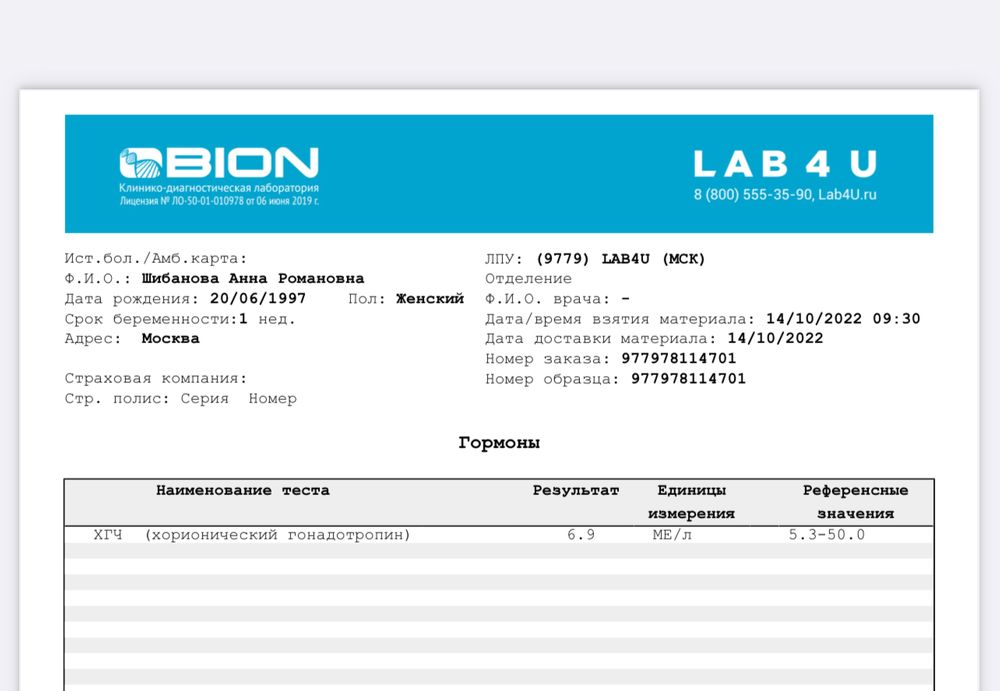Viewport: 1000px width, 691px height.
Task: Select the phone number 8 (800) 555-35-90, Lab4U.ru line
Action: [785, 195]
